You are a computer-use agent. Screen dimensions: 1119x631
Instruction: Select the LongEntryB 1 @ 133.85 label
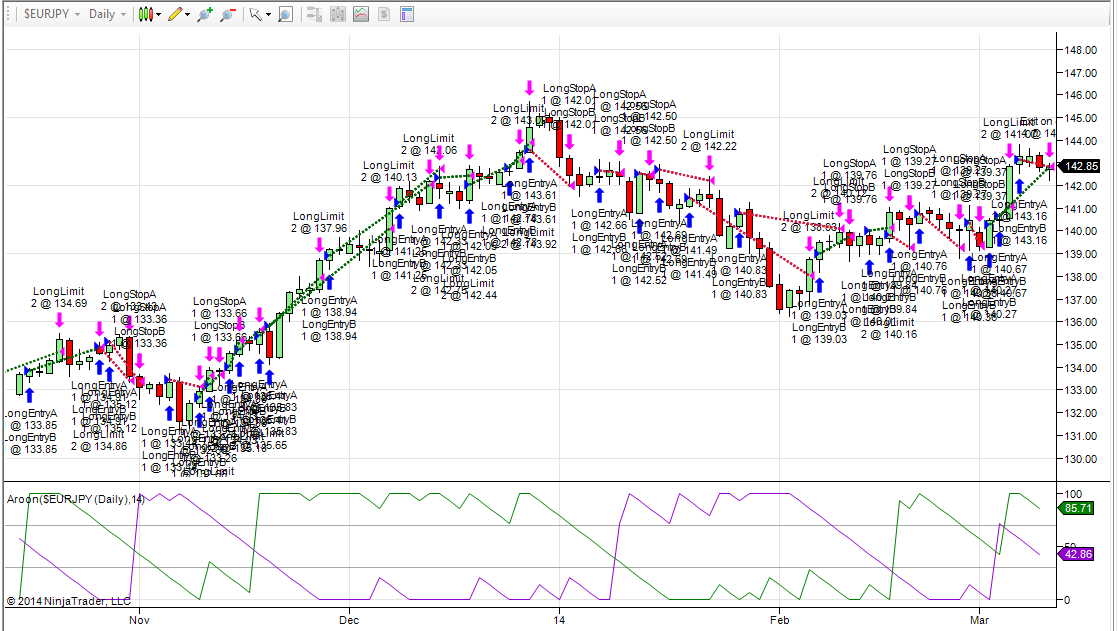pos(31,443)
